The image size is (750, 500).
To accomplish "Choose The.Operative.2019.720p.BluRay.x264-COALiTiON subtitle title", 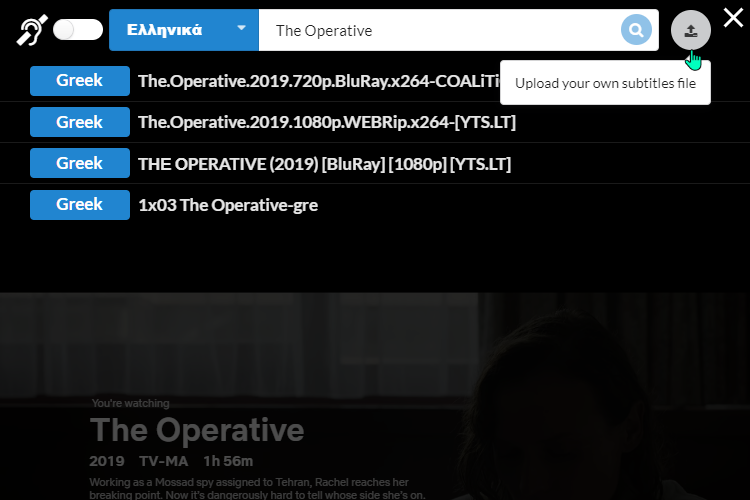I will click(x=319, y=81).
